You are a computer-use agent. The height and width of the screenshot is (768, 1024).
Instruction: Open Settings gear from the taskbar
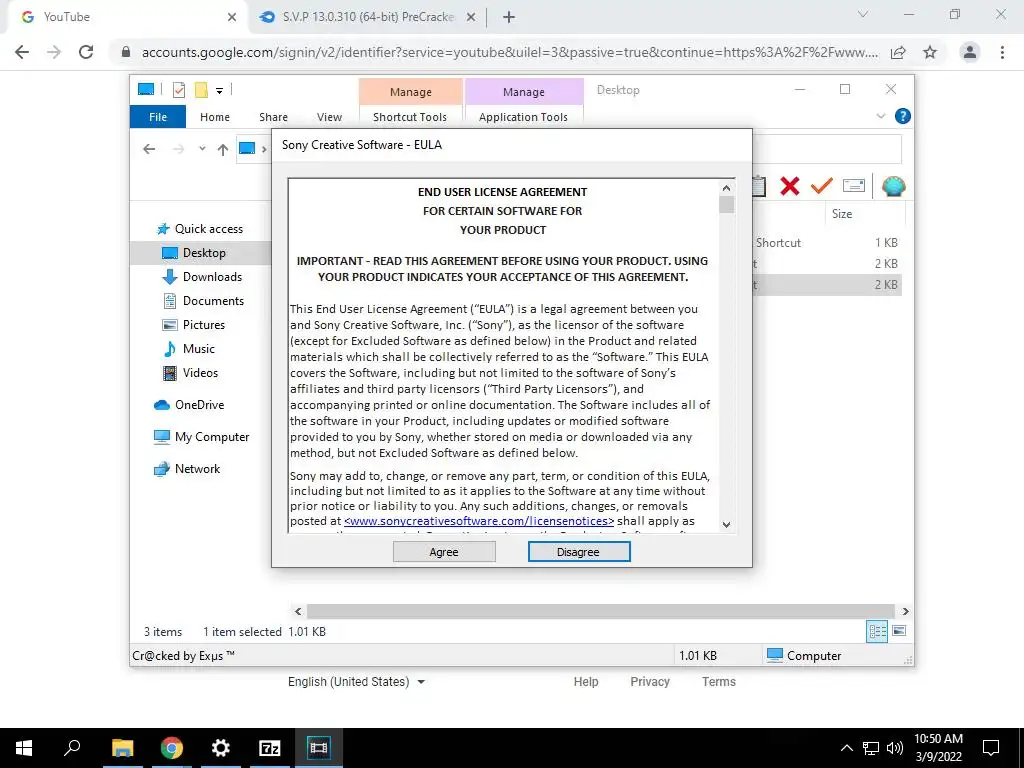[221, 748]
